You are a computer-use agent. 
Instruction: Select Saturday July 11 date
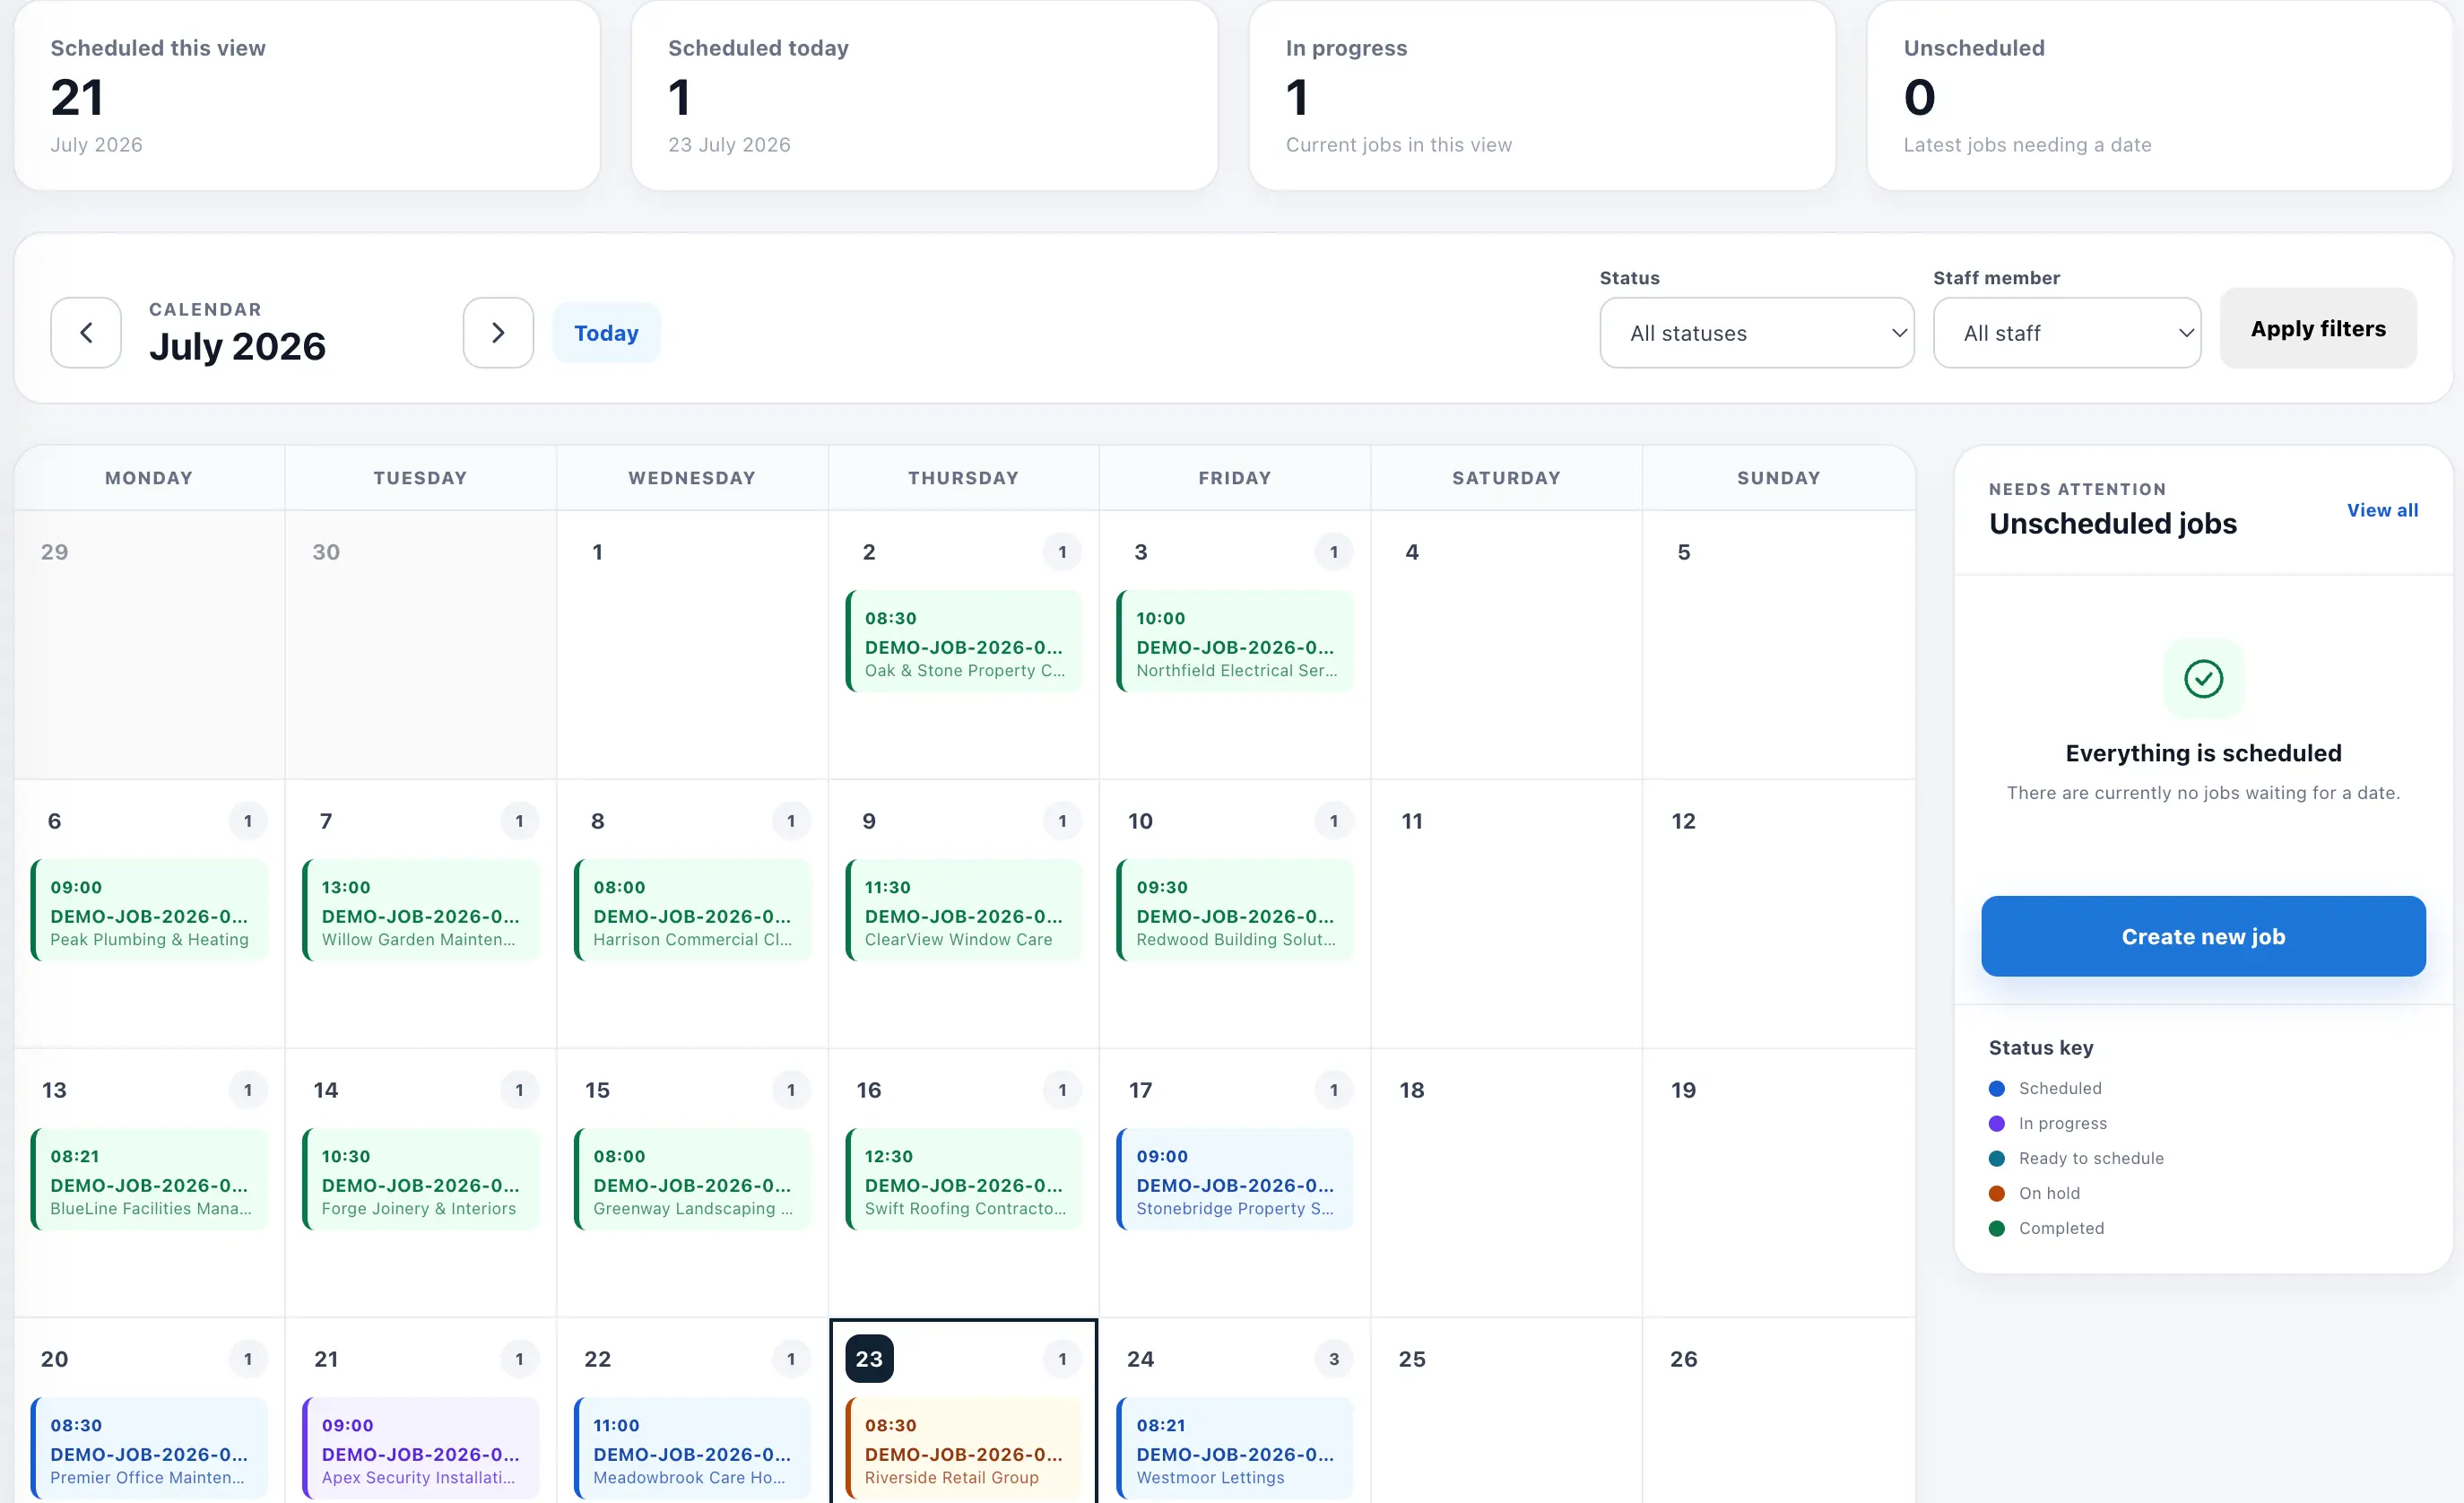tap(1412, 821)
